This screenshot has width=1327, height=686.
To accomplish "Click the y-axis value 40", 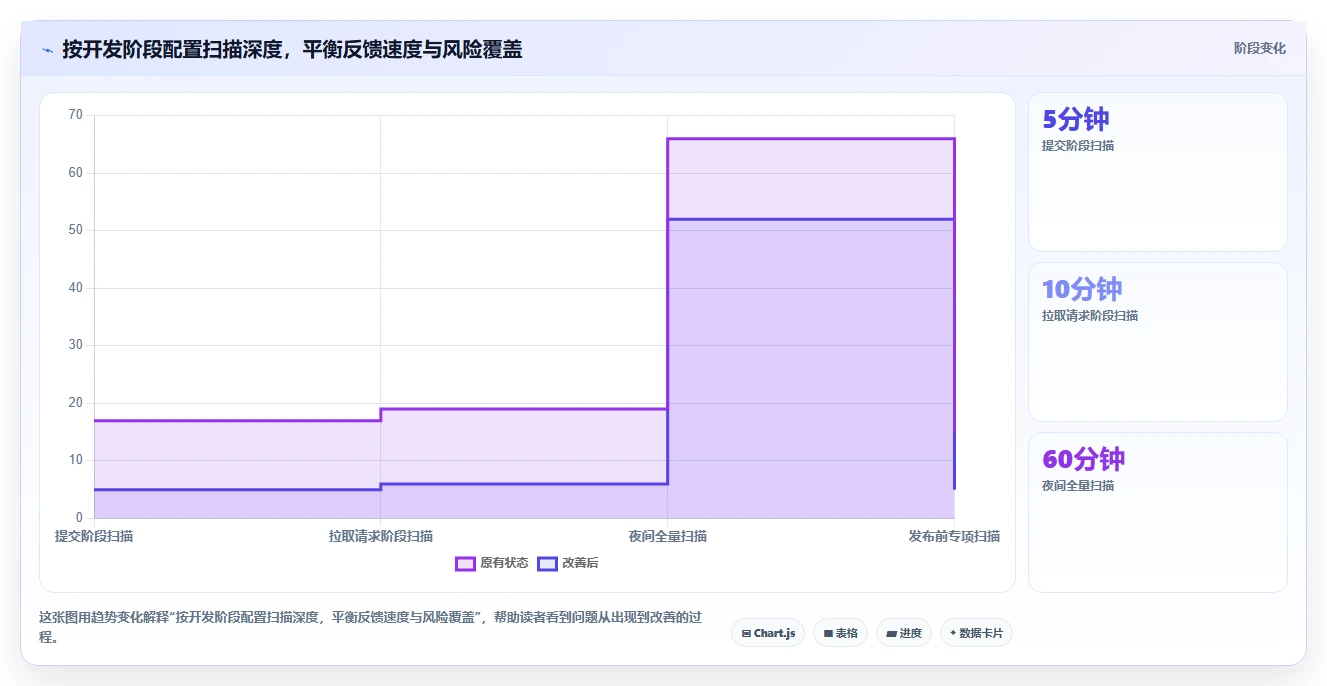I will [75, 288].
